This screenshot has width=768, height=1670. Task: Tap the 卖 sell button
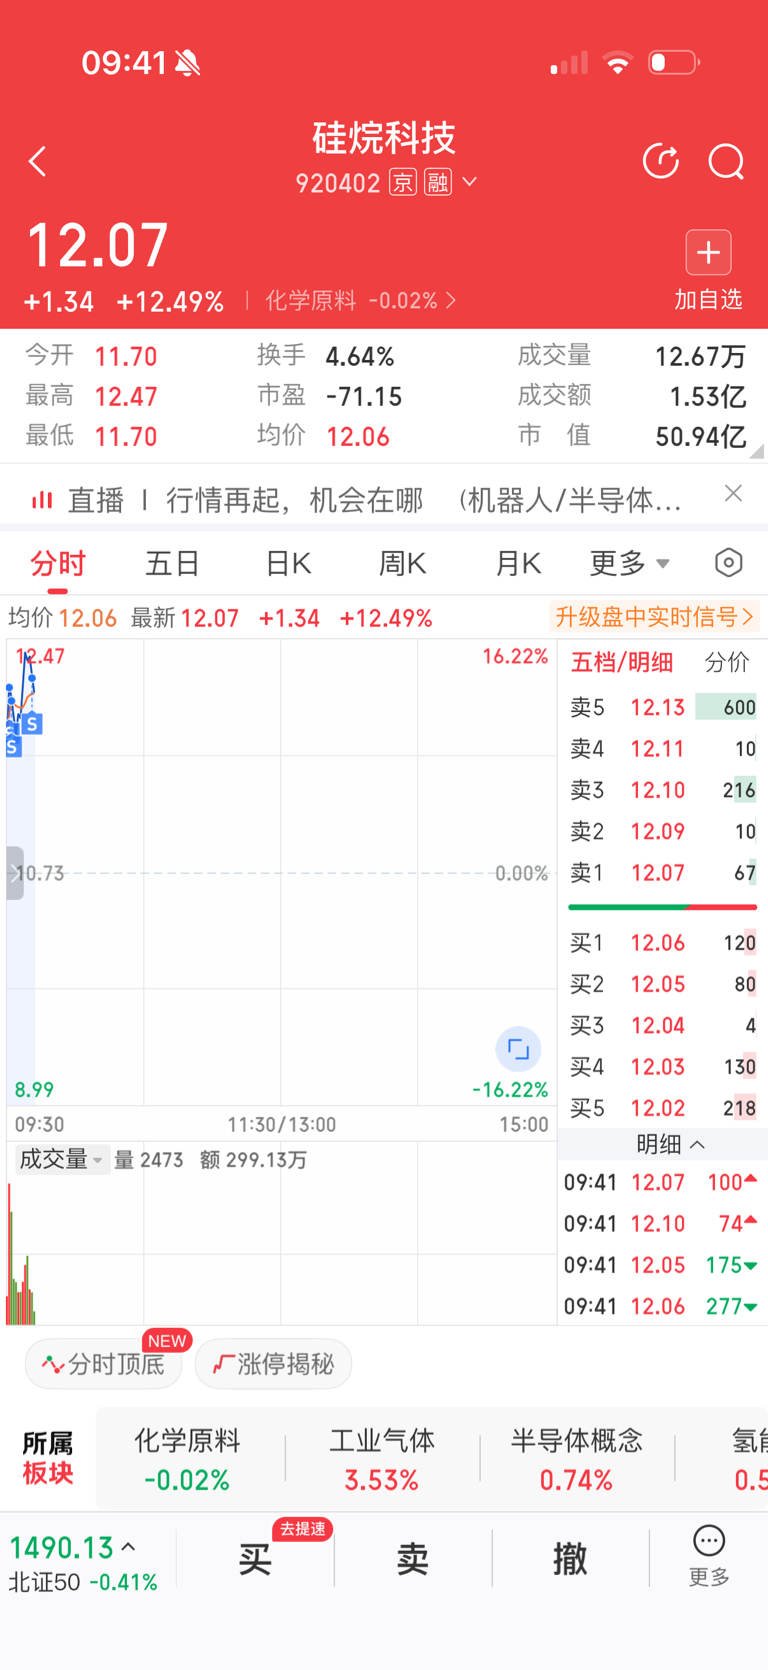pyautogui.click(x=413, y=1558)
